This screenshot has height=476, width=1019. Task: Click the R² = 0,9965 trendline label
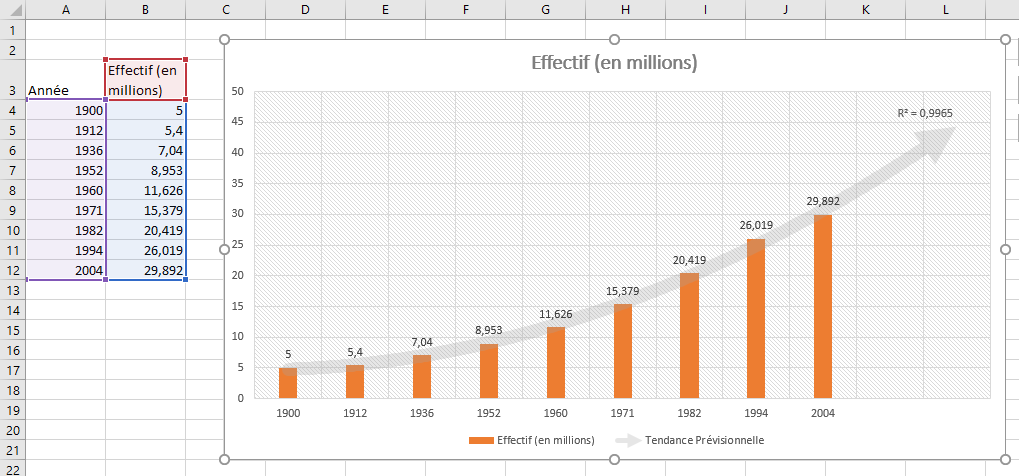[925, 113]
